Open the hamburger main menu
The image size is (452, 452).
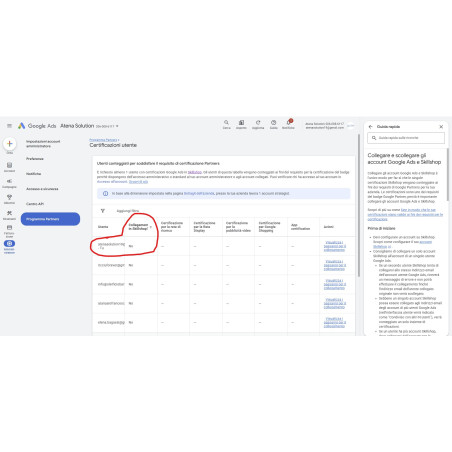click(x=9, y=126)
